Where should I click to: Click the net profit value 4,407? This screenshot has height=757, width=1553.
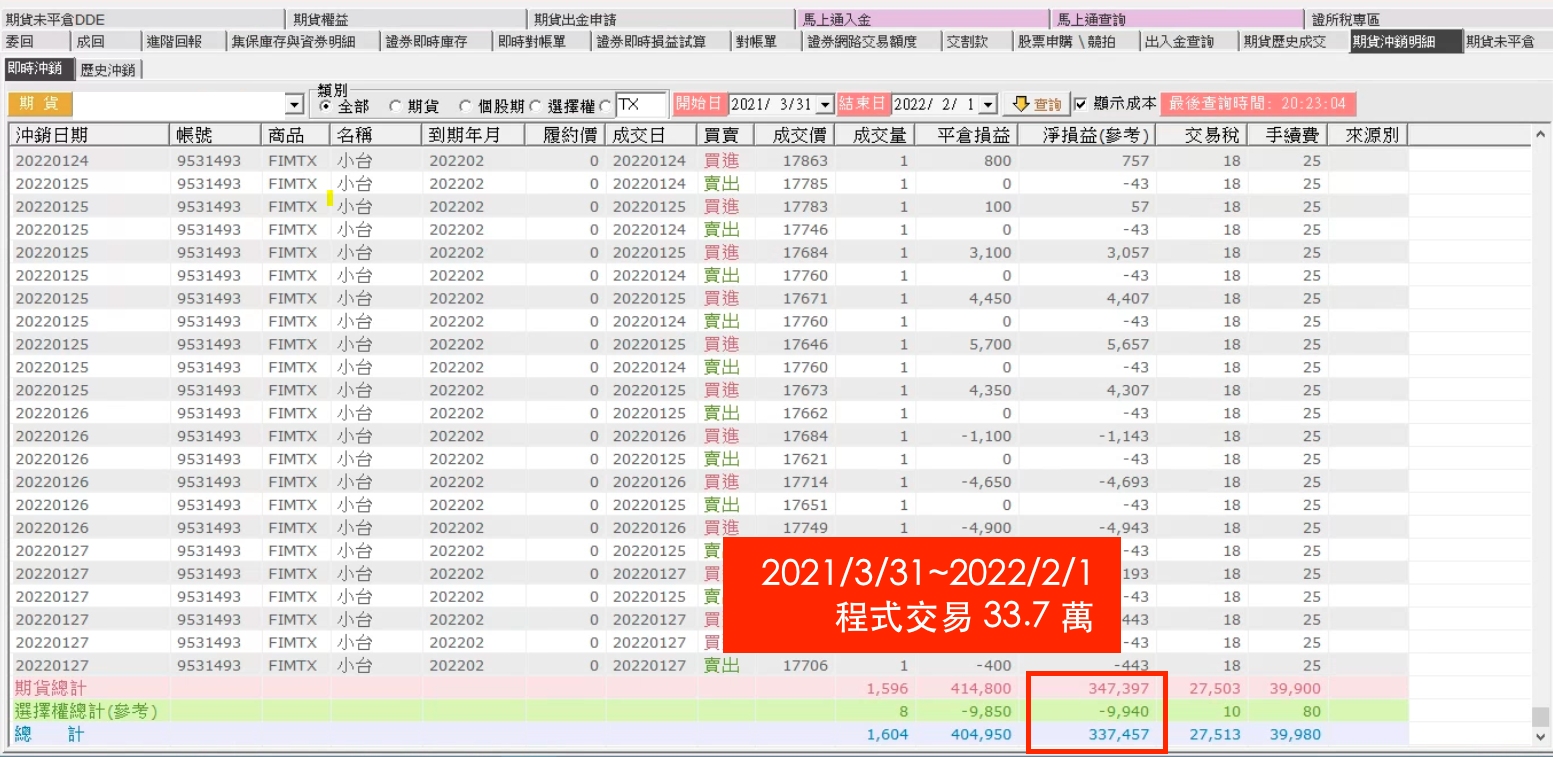pyautogui.click(x=1127, y=299)
